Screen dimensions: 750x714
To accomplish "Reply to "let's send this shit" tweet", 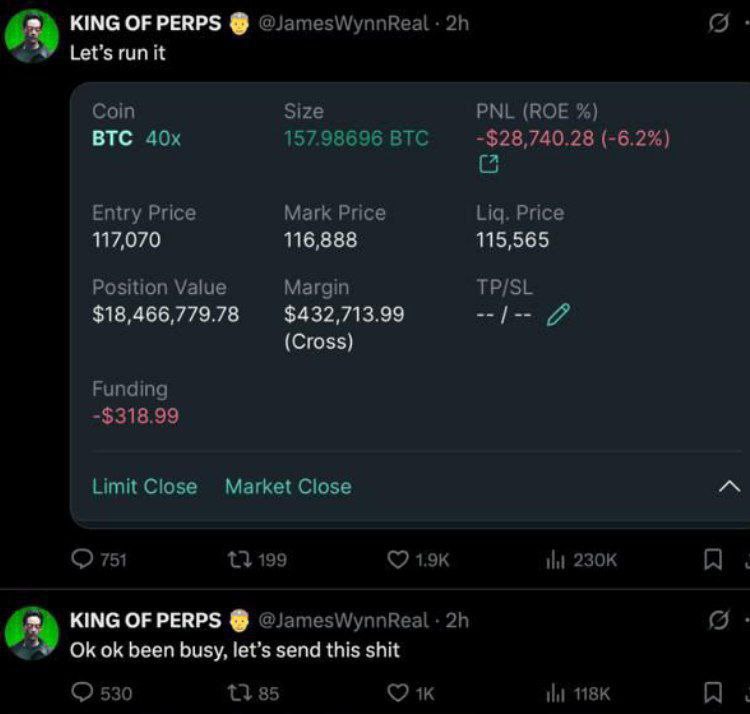I will pos(101,692).
